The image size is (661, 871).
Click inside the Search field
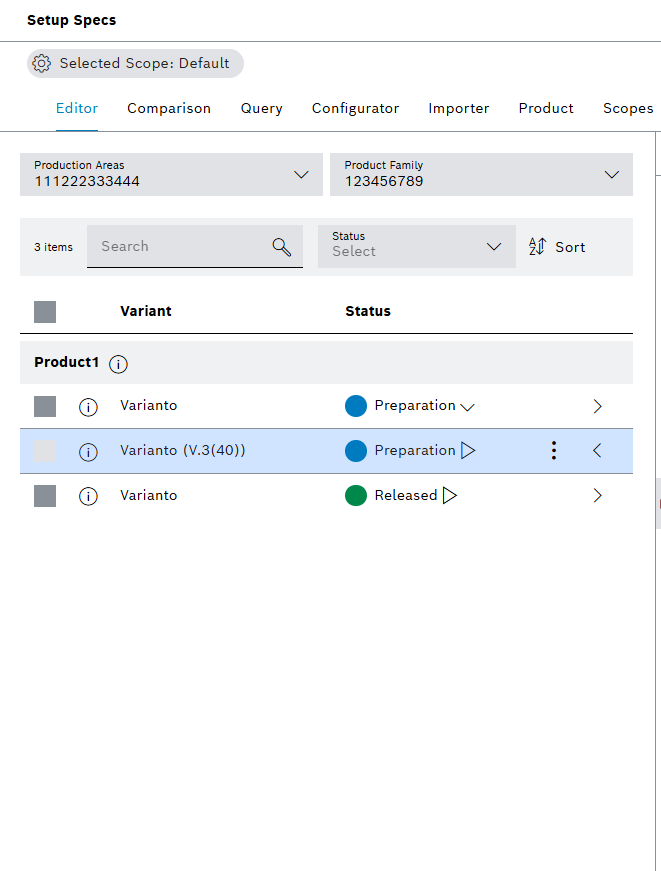click(x=170, y=246)
